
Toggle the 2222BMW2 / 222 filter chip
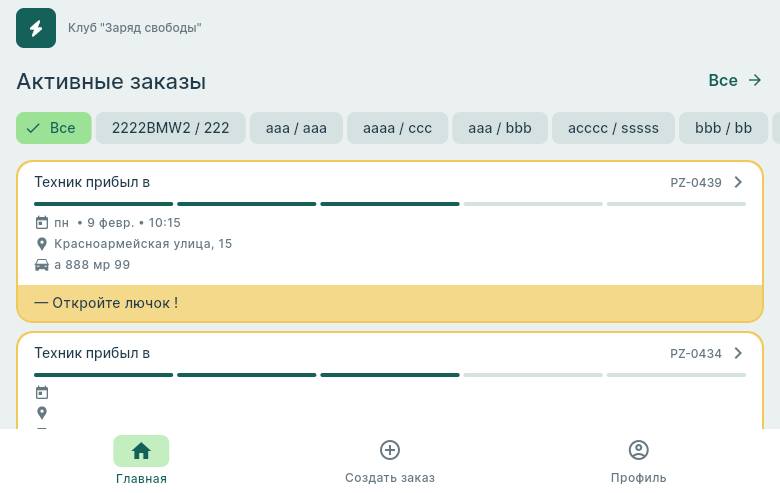170,128
